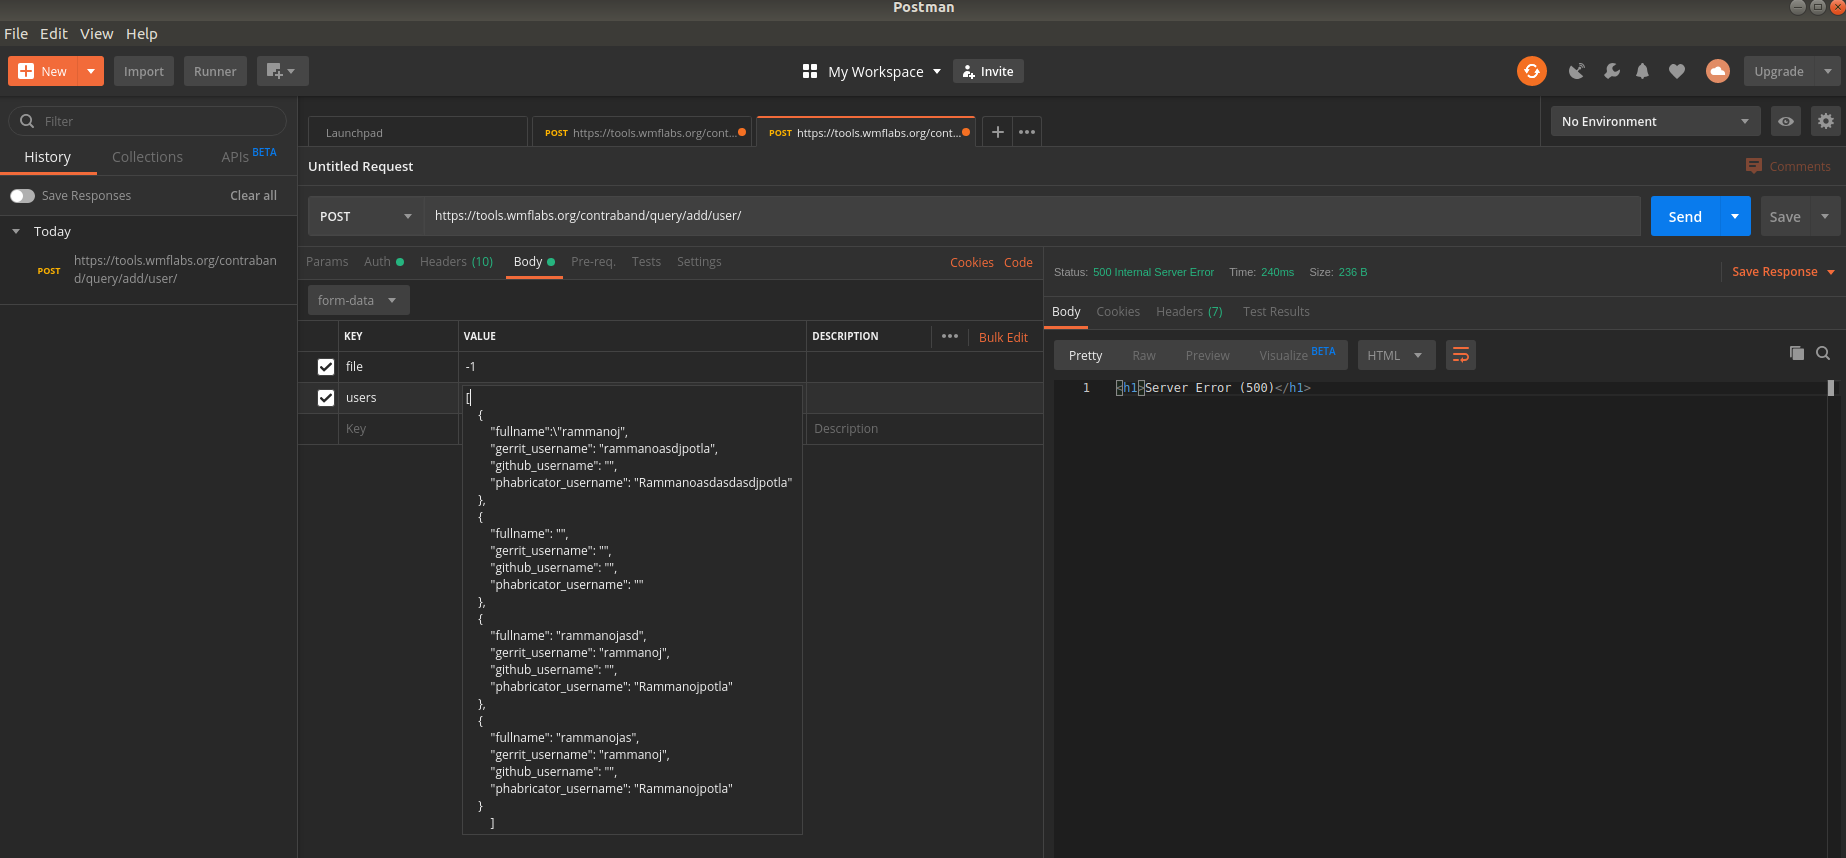Image resolution: width=1846 pixels, height=858 pixels.
Task: Click the Comments icon link
Action: point(1788,166)
